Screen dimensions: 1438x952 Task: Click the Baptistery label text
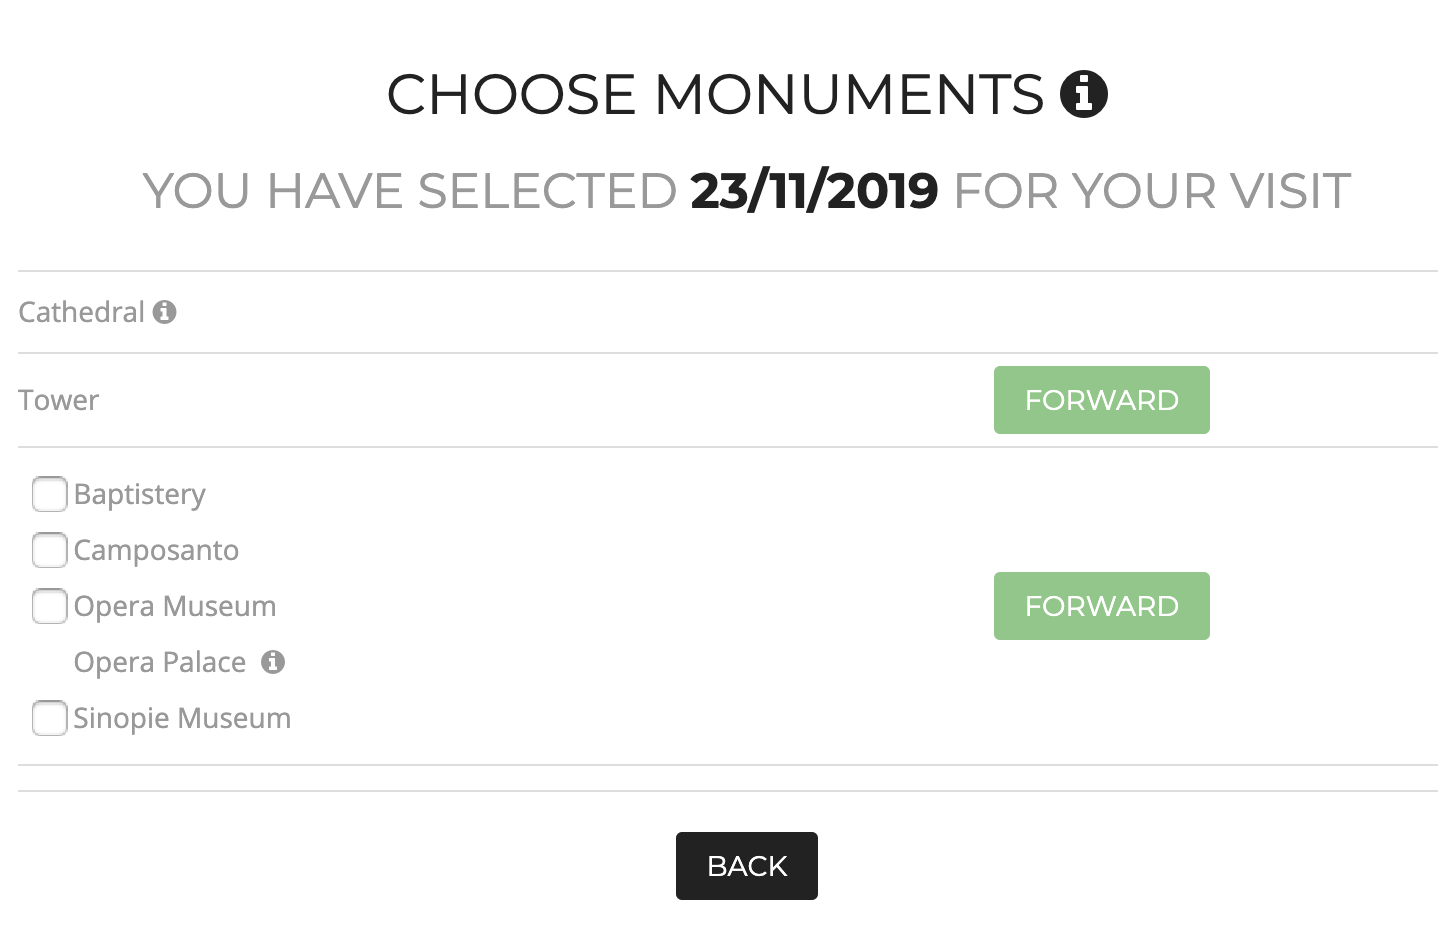140,495
